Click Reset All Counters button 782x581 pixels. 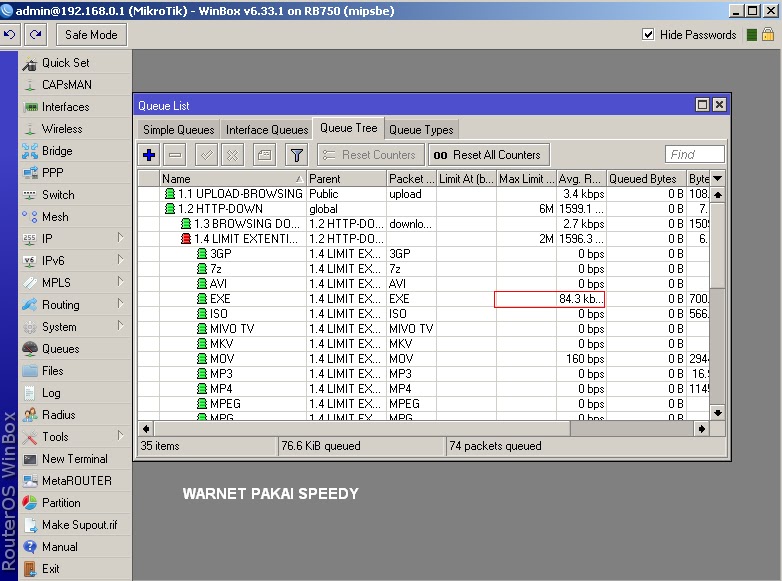(489, 155)
